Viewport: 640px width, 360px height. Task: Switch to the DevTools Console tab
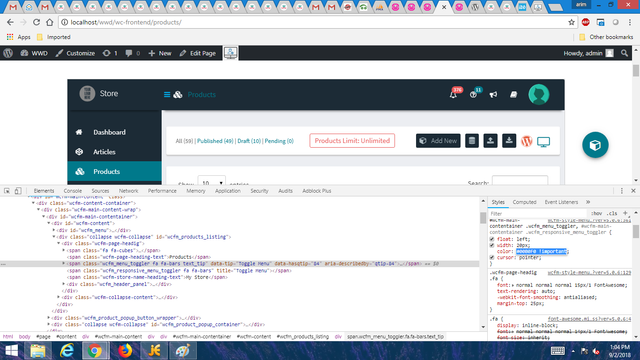coord(73,191)
